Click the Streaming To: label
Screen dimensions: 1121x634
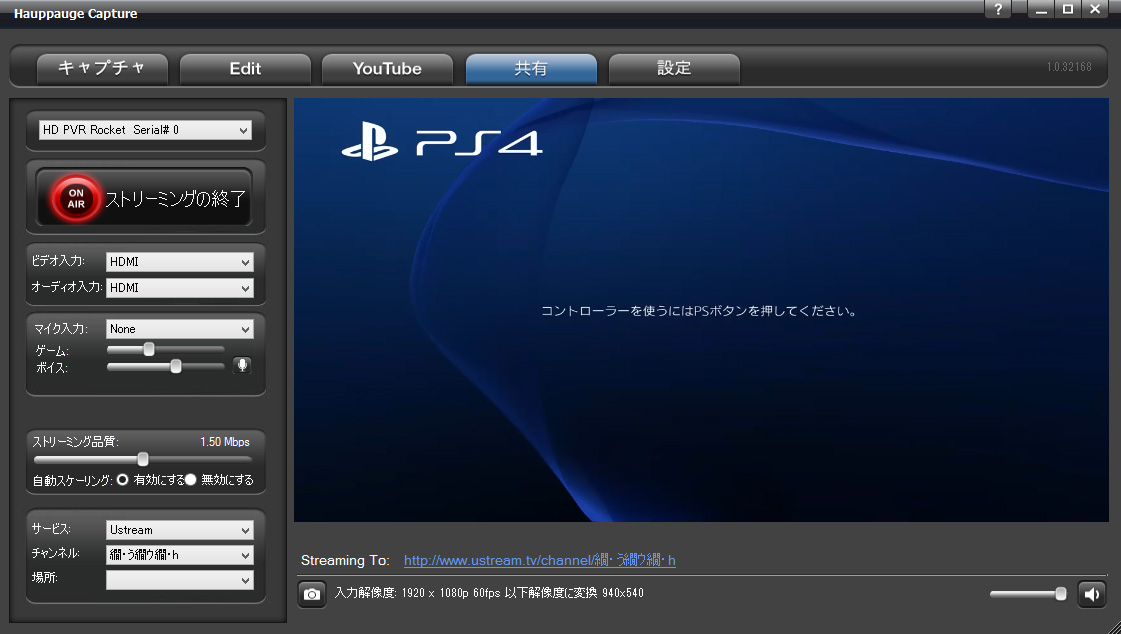345,560
